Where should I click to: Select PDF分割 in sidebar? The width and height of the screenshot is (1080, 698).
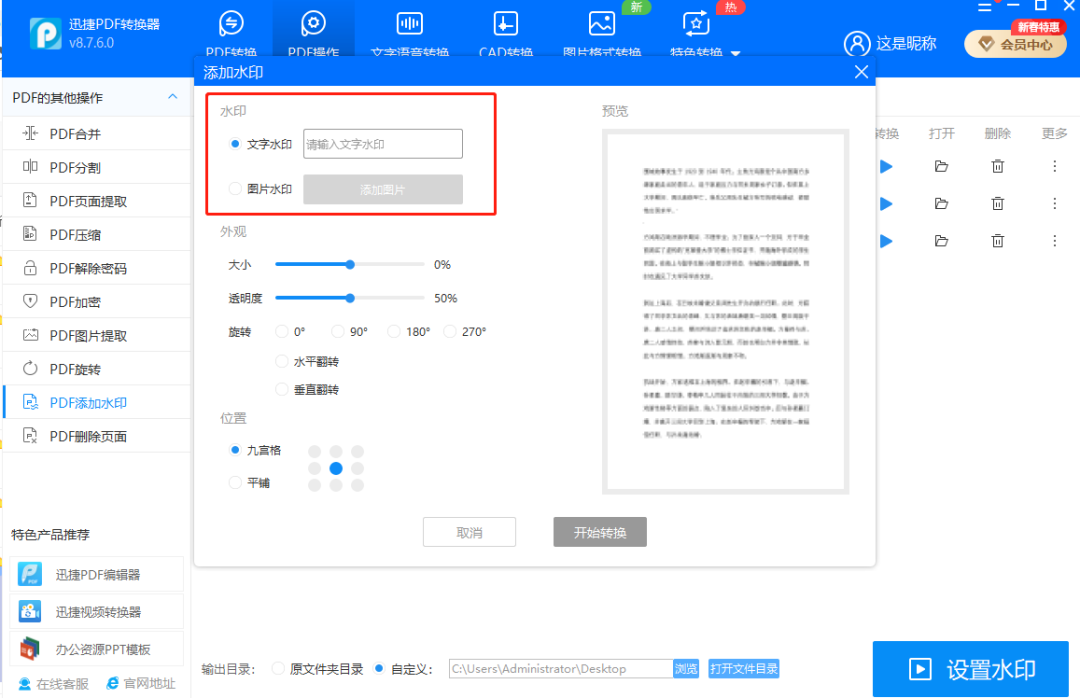pyautogui.click(x=96, y=167)
